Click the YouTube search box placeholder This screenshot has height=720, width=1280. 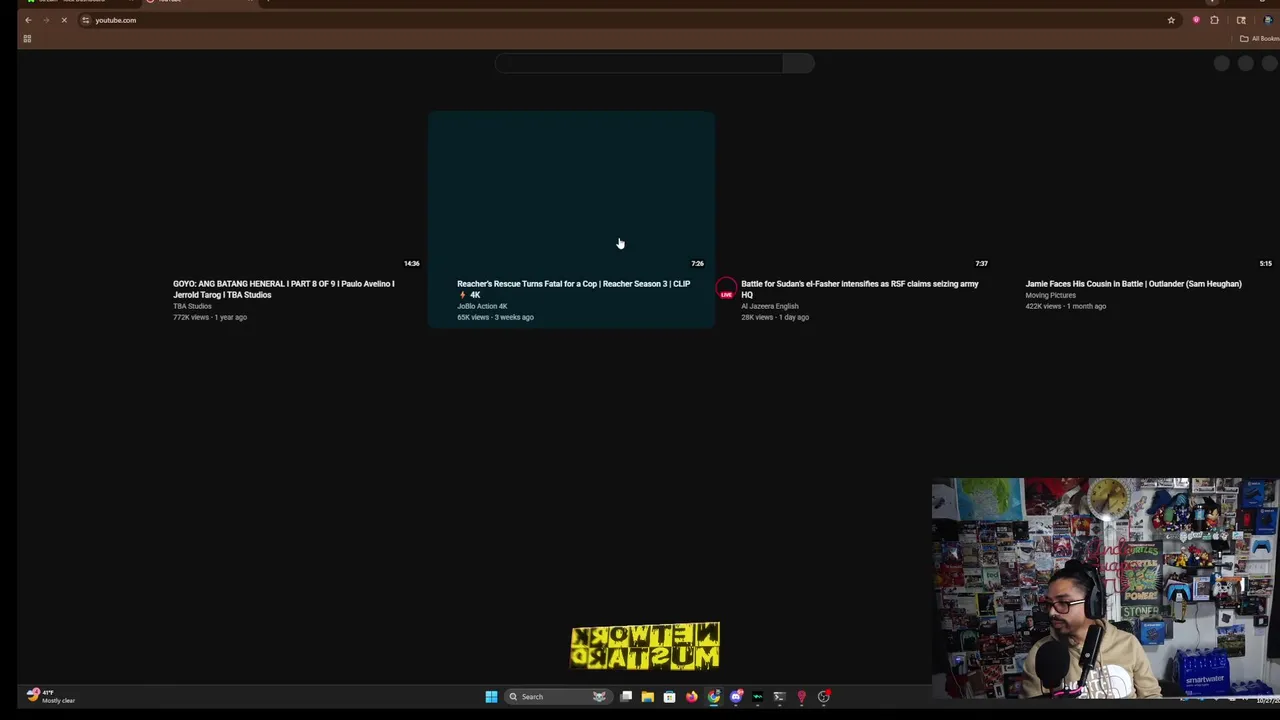point(639,63)
